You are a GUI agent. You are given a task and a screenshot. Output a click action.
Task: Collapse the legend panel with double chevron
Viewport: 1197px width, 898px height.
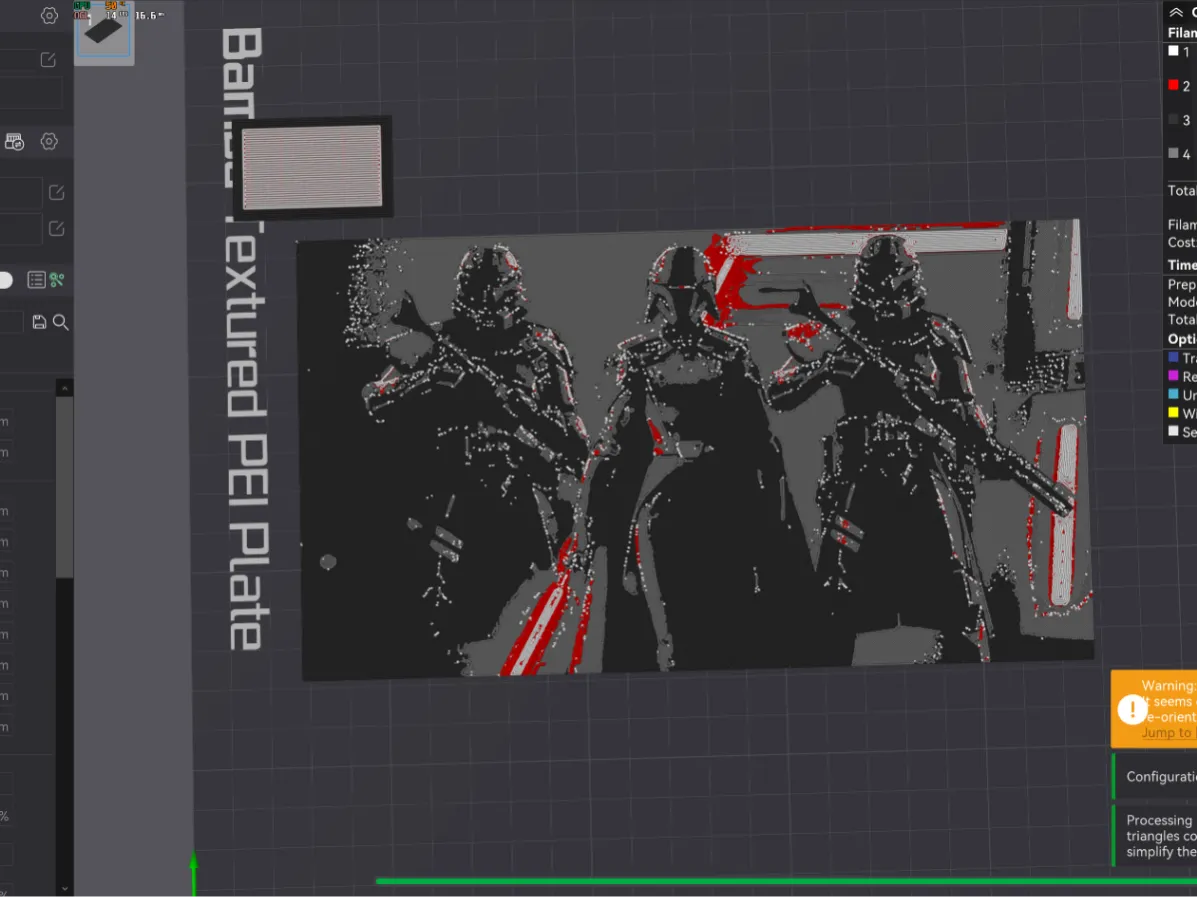(1176, 12)
